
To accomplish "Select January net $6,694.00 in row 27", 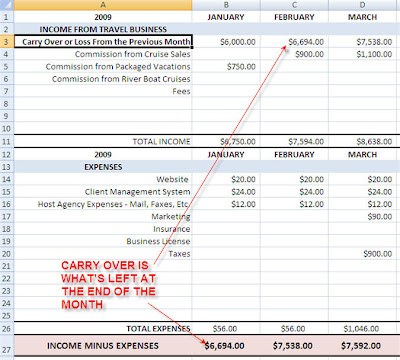I will (226, 346).
